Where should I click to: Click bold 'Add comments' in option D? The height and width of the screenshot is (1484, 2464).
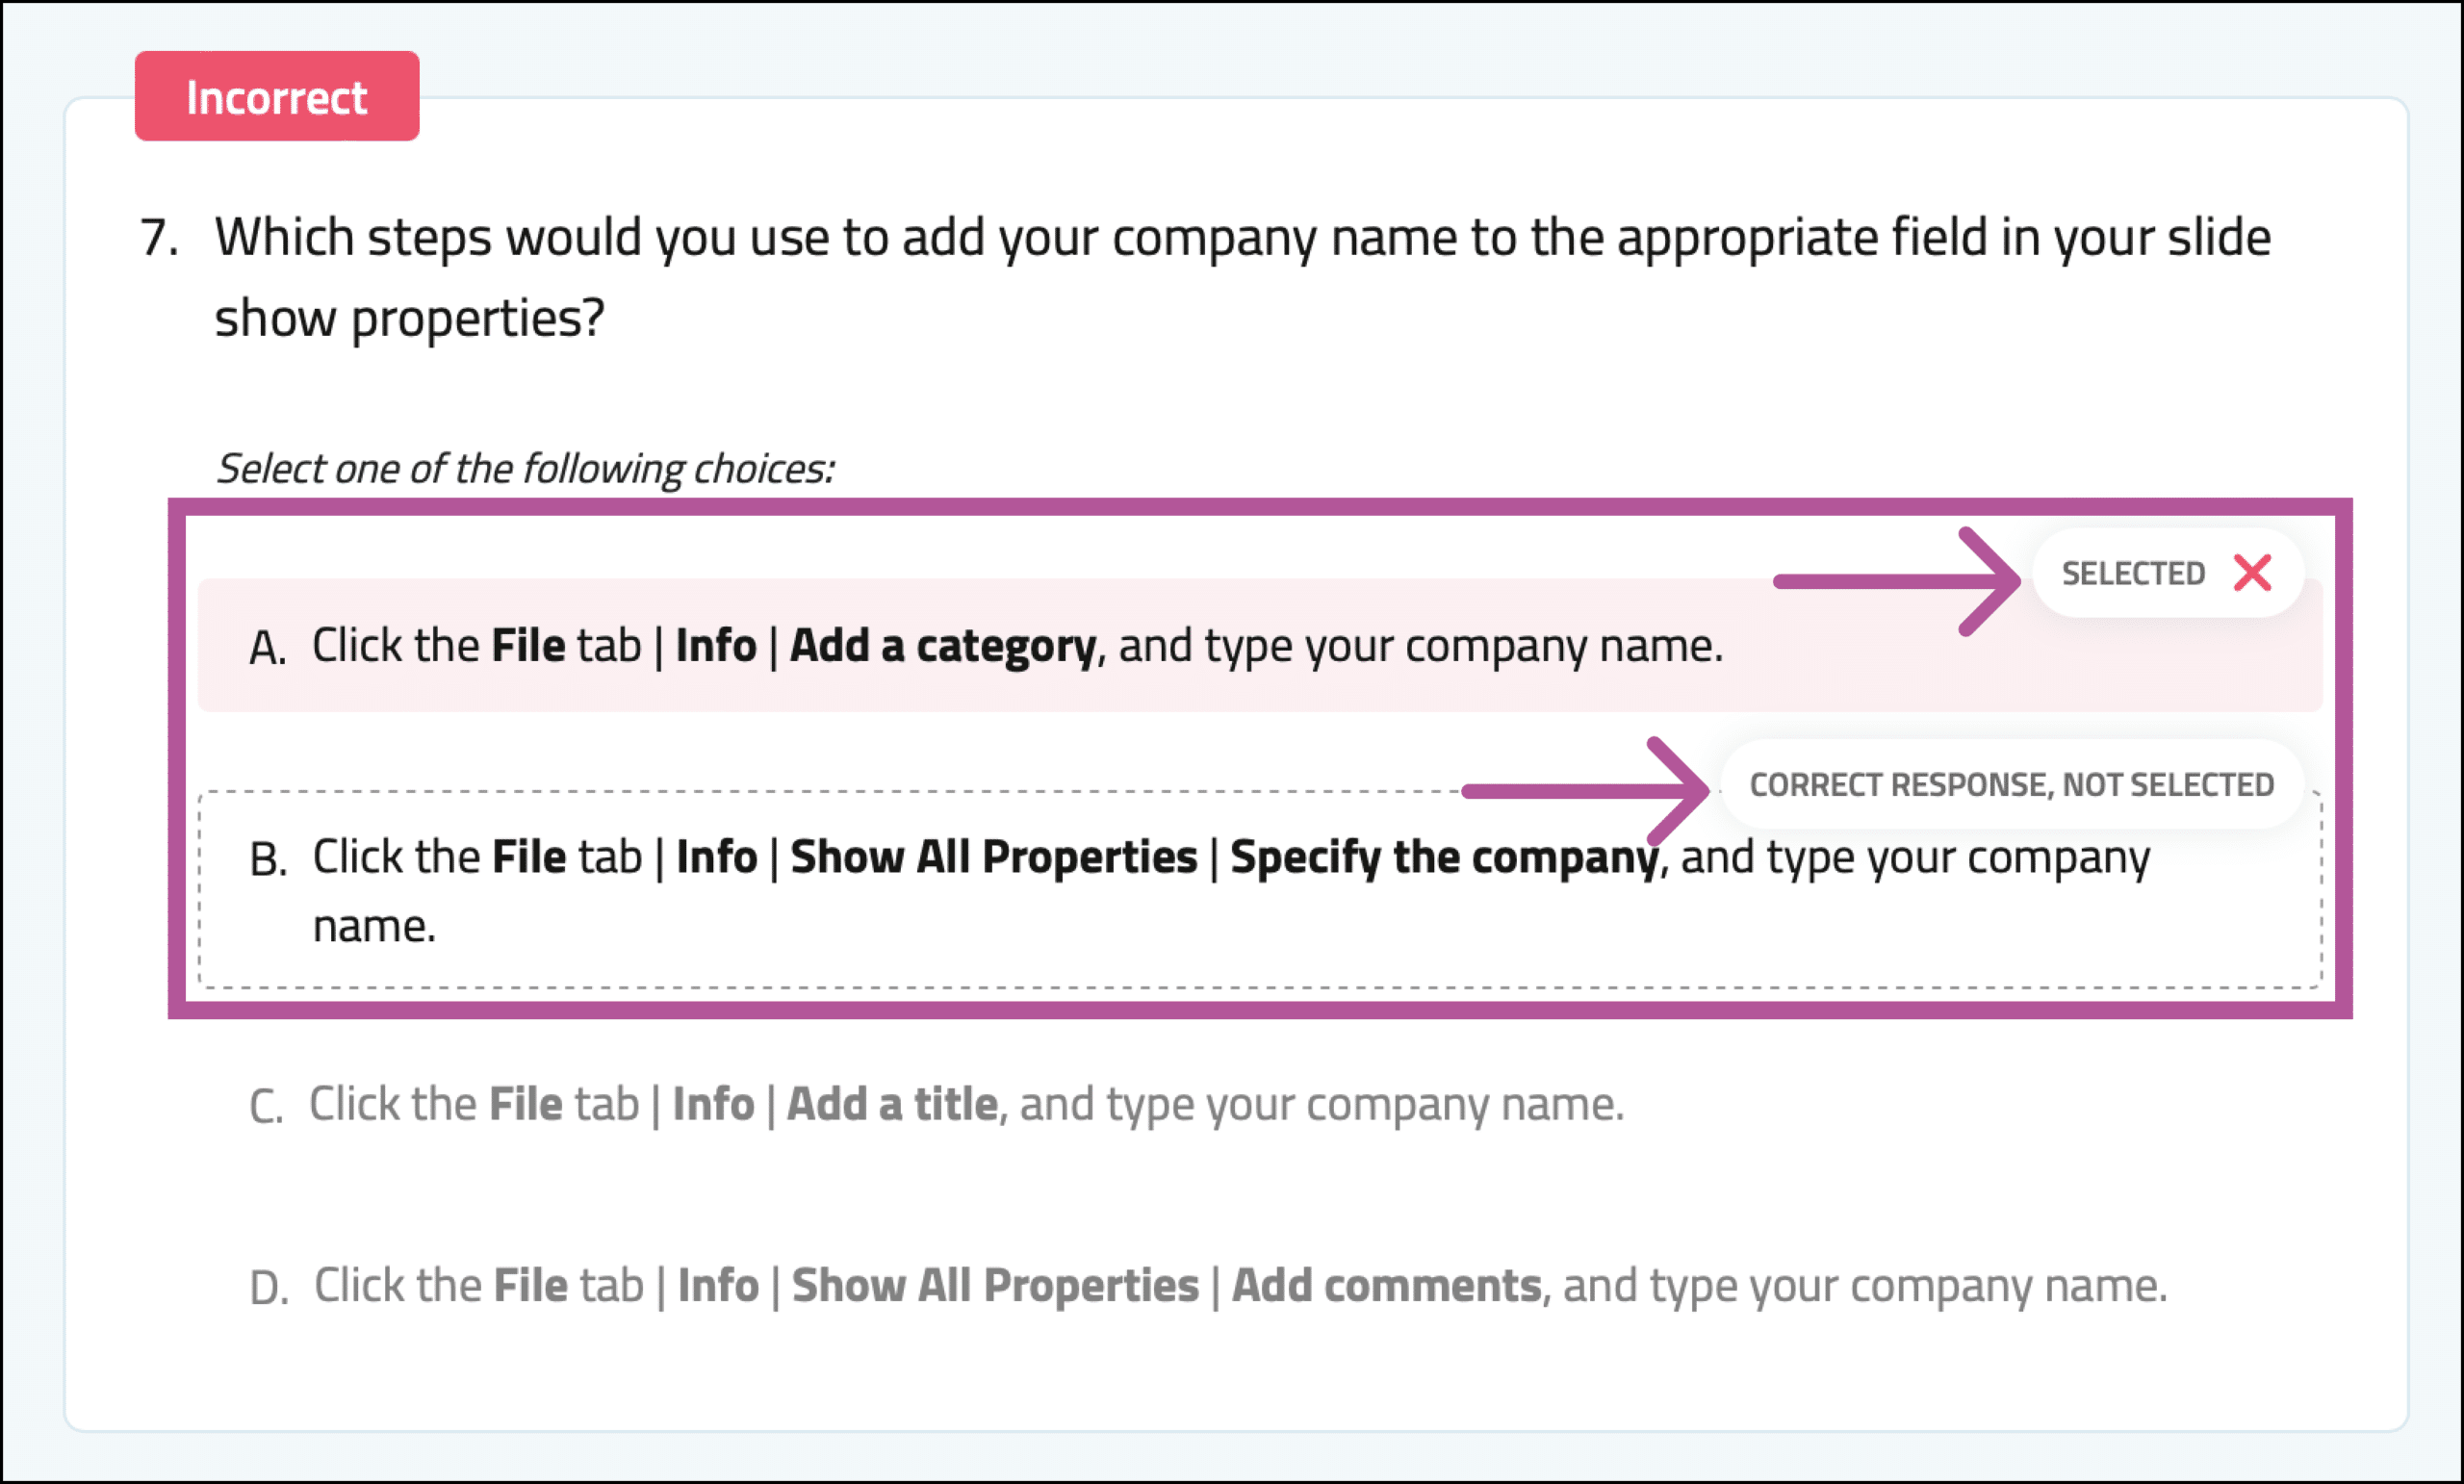coord(1386,1286)
